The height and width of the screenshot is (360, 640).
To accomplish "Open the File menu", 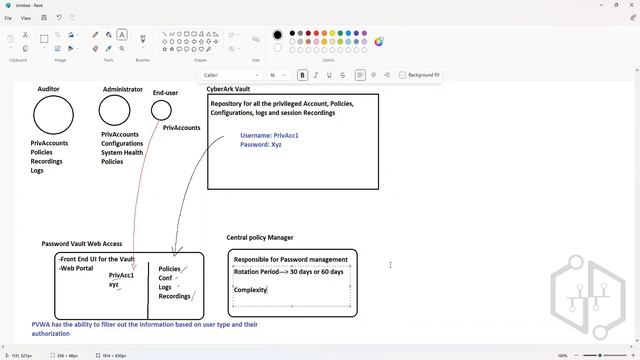I will click(x=8, y=18).
